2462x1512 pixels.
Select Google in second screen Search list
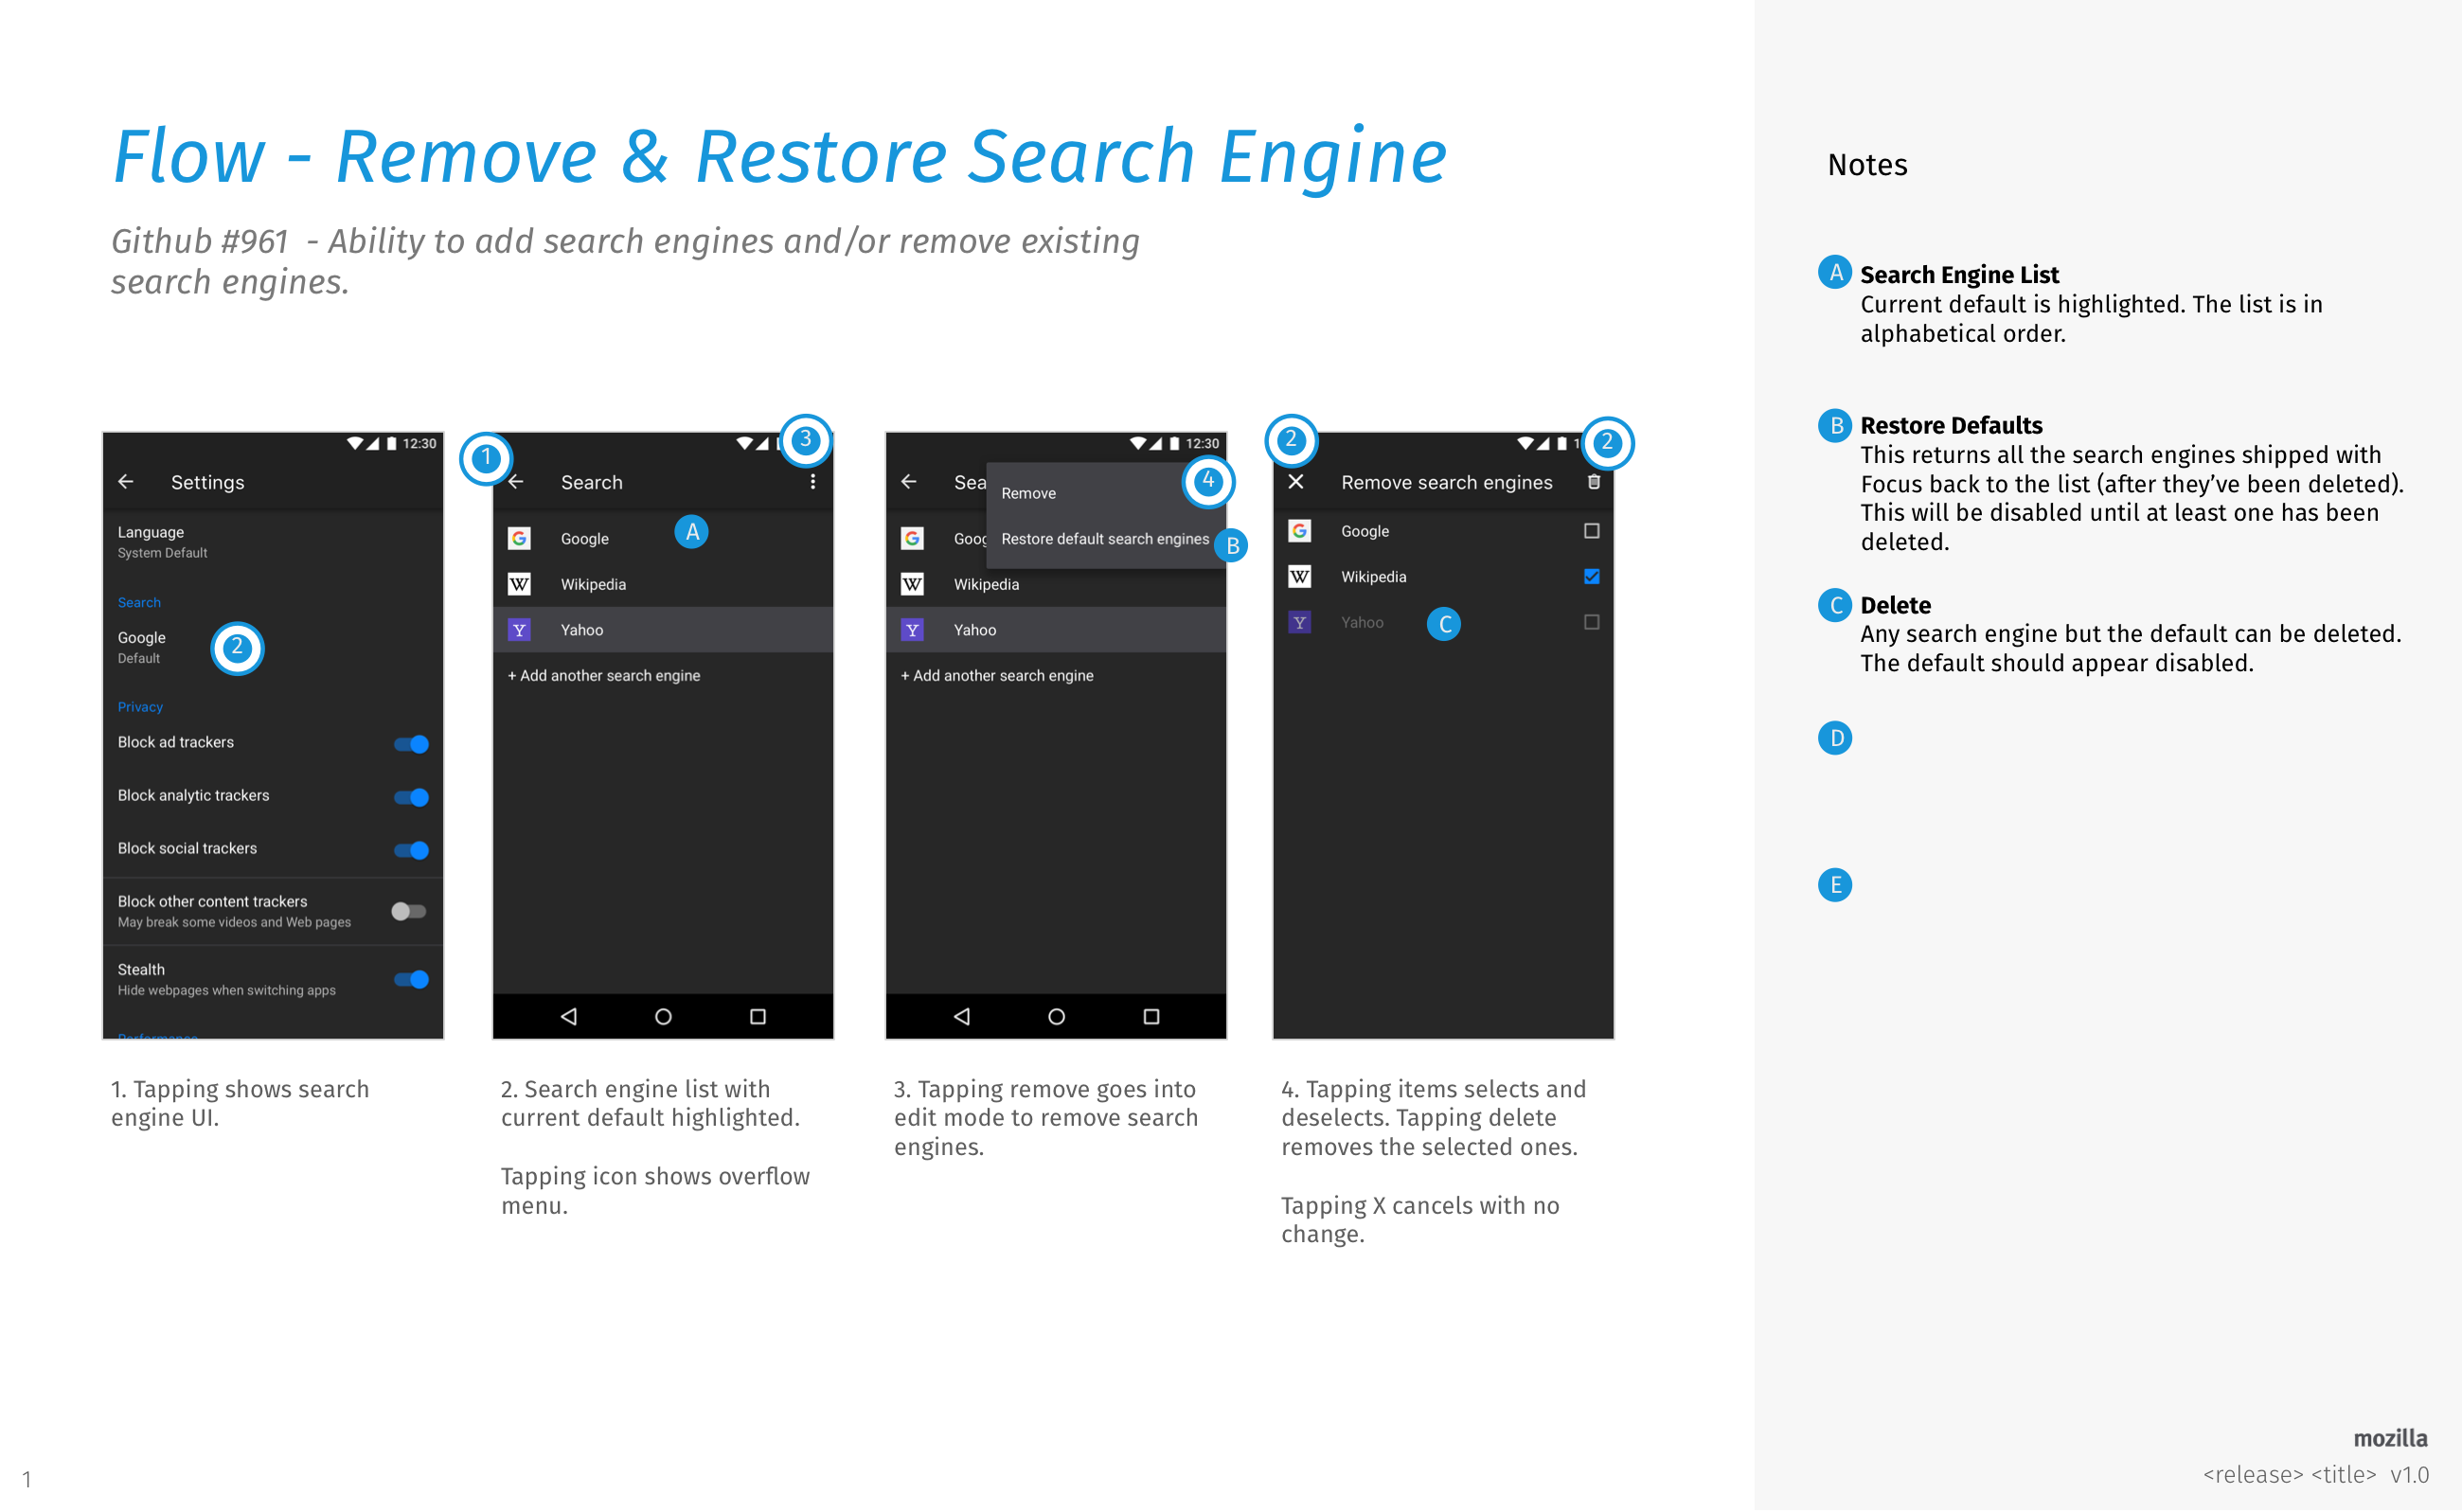point(663,539)
